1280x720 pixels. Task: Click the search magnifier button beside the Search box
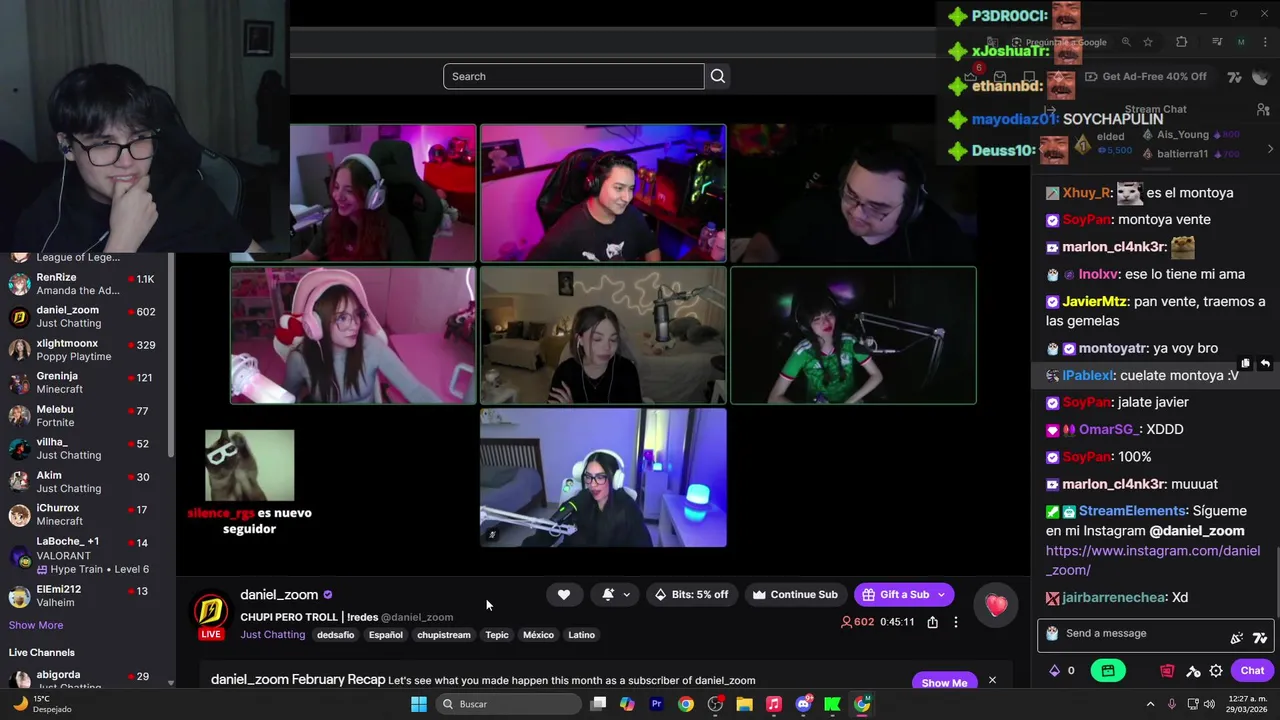[718, 76]
